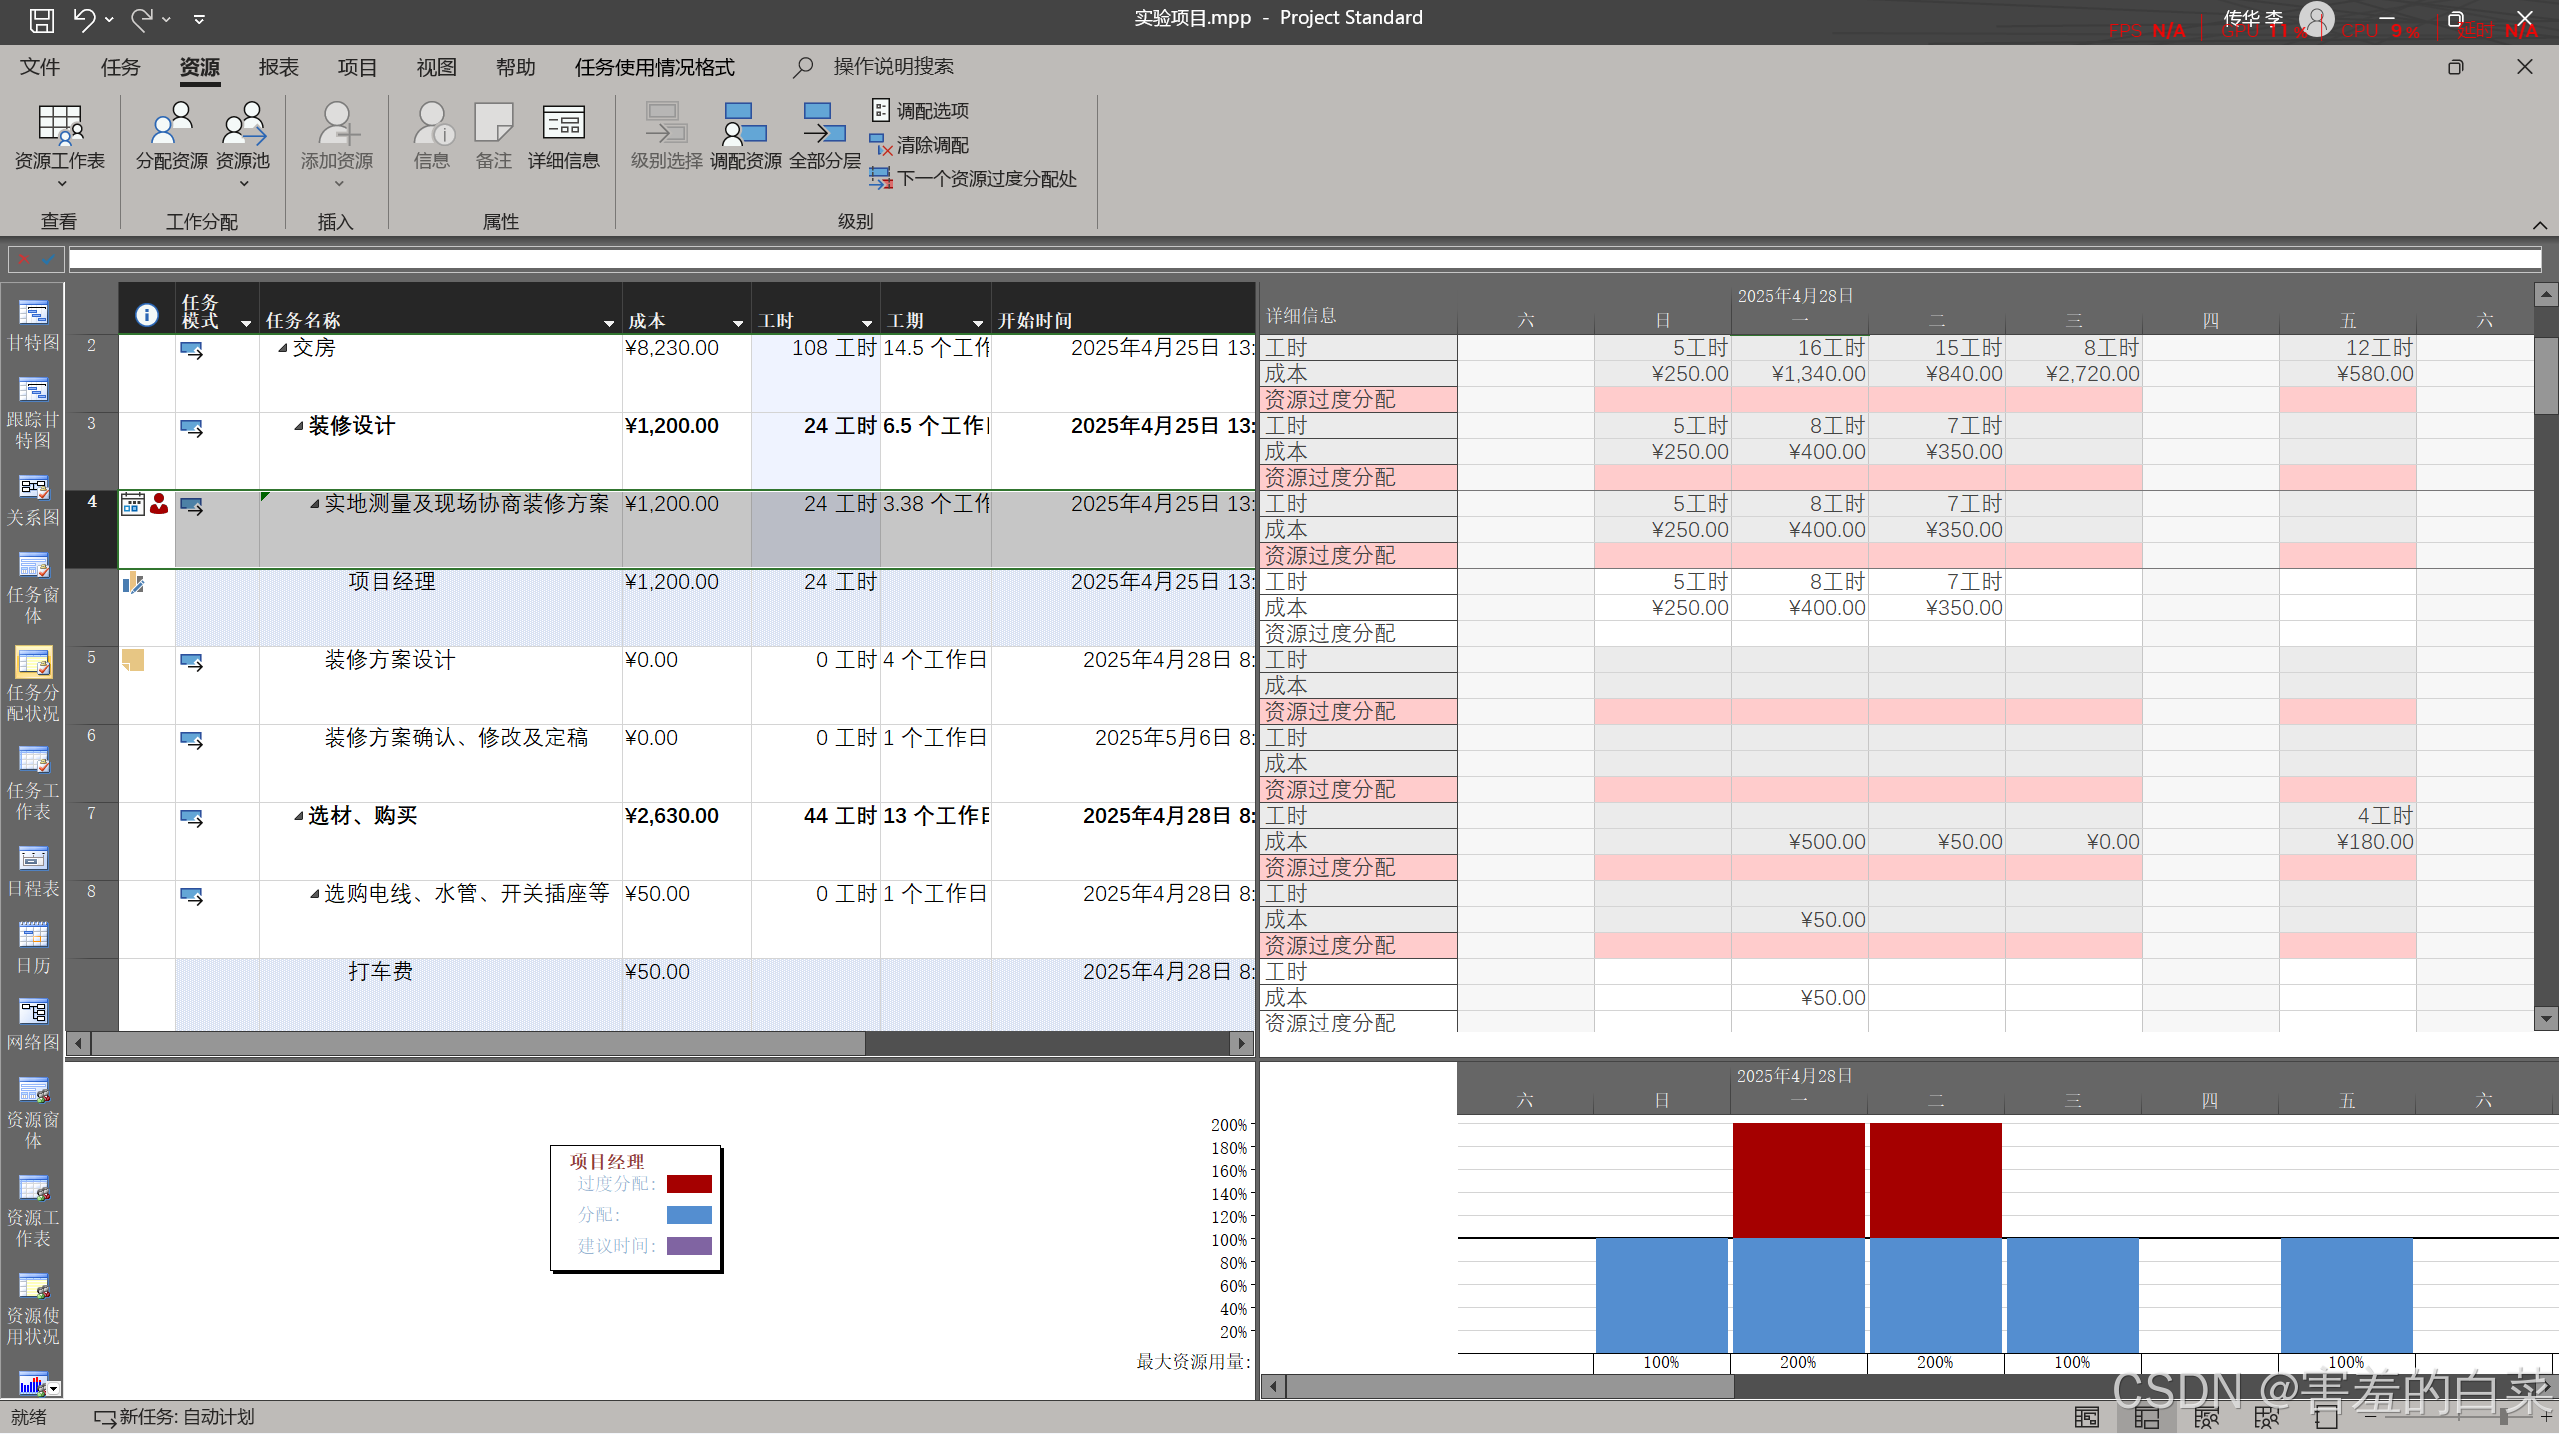This screenshot has height=1434, width=2559.
Task: Click the red 过度分配 legend swatch
Action: click(689, 1184)
